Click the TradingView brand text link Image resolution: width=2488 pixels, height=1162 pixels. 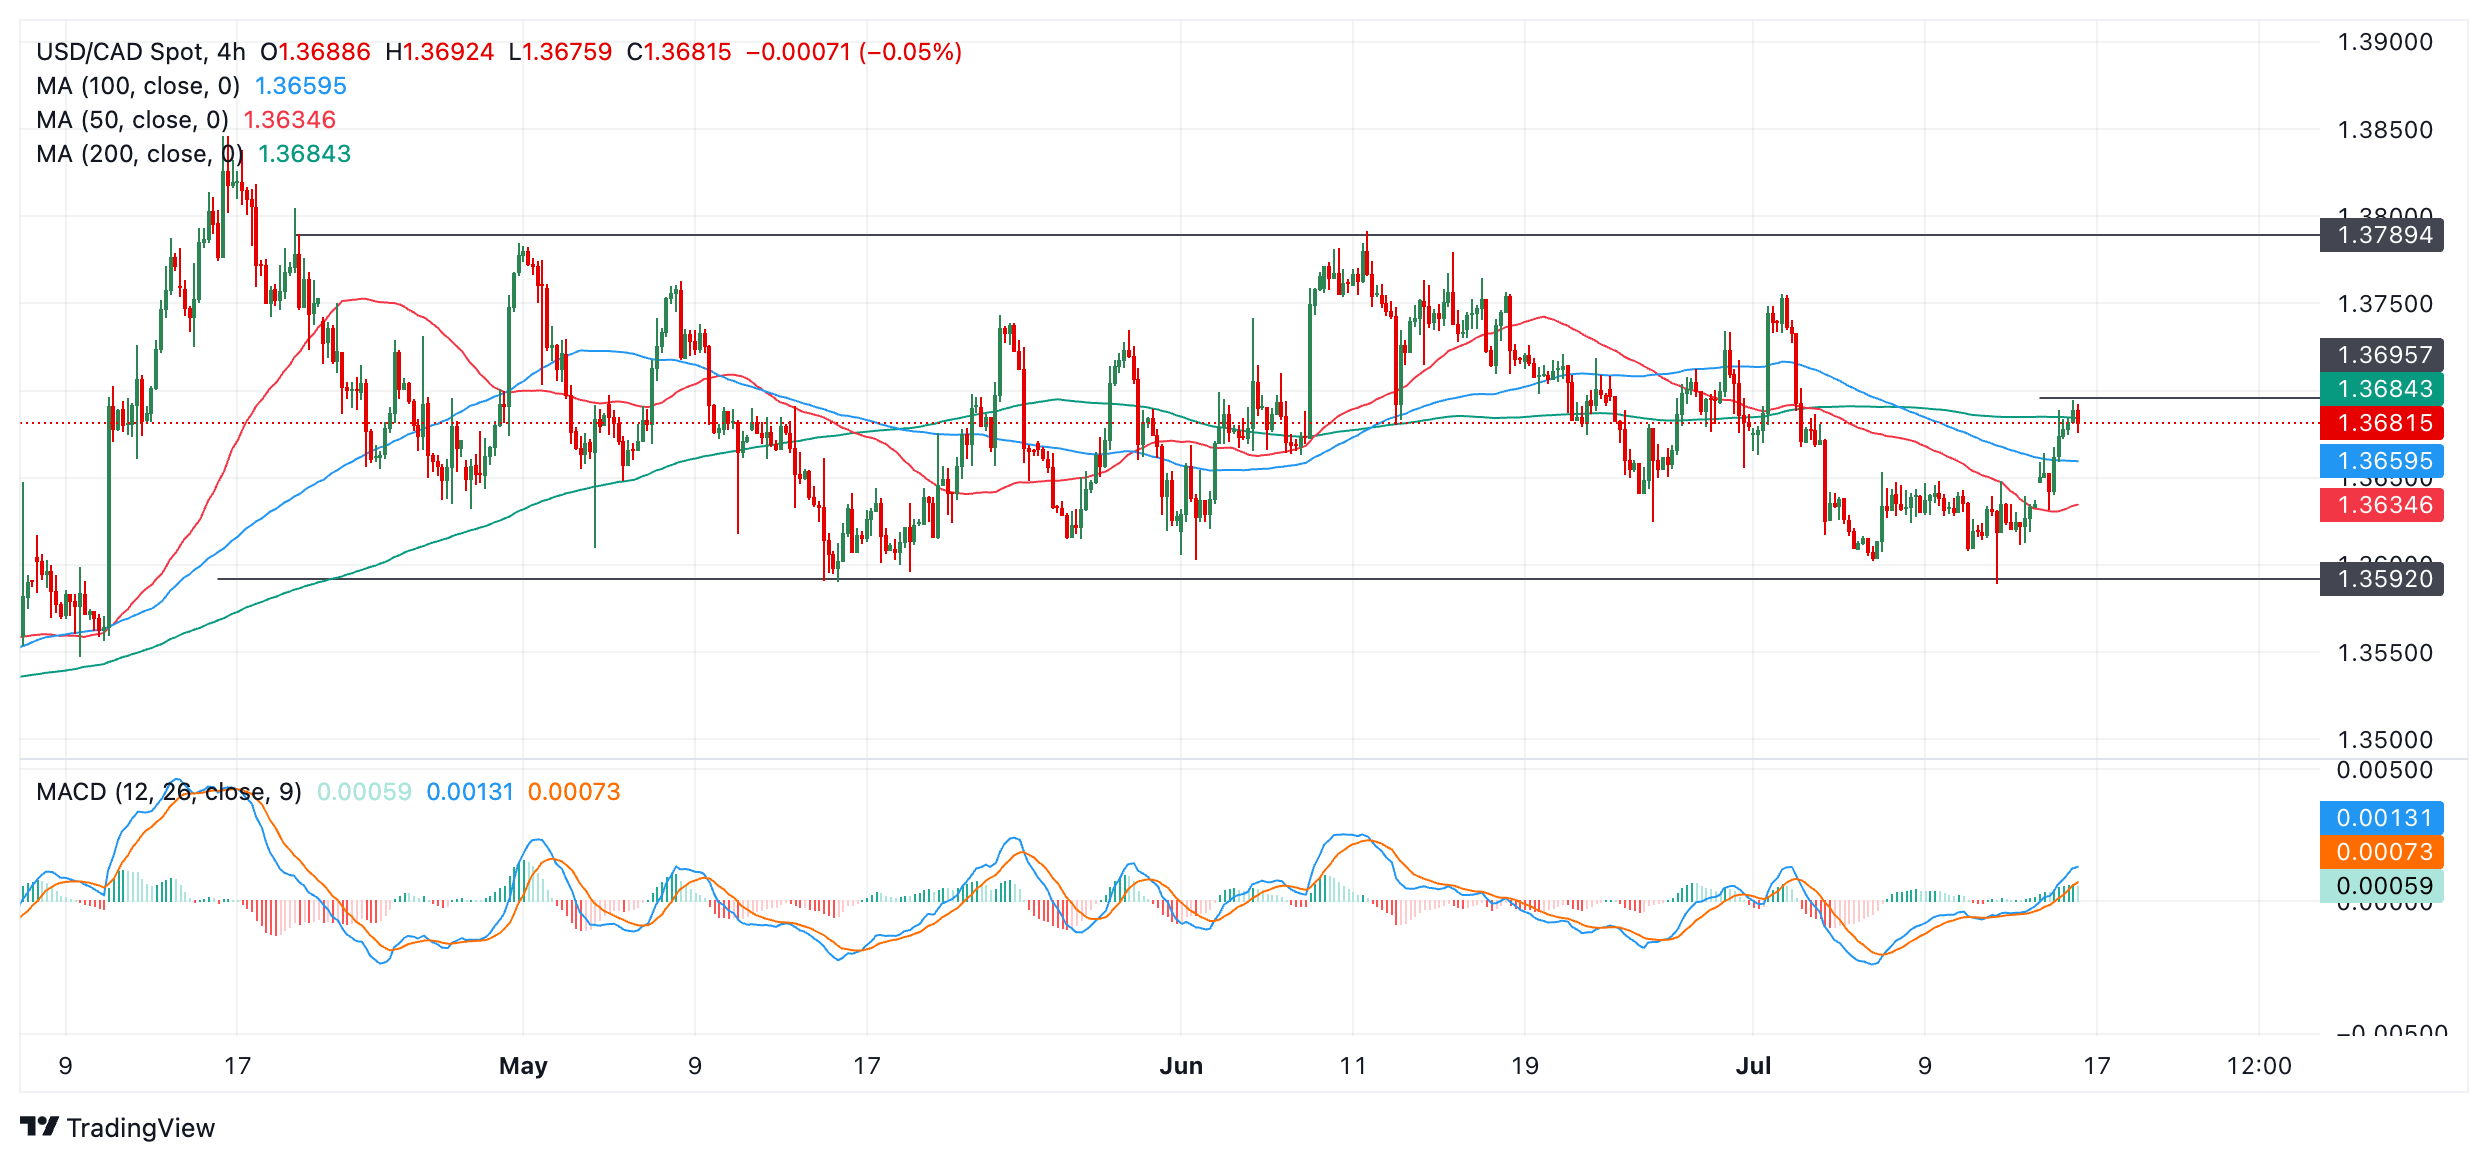pos(140,1128)
